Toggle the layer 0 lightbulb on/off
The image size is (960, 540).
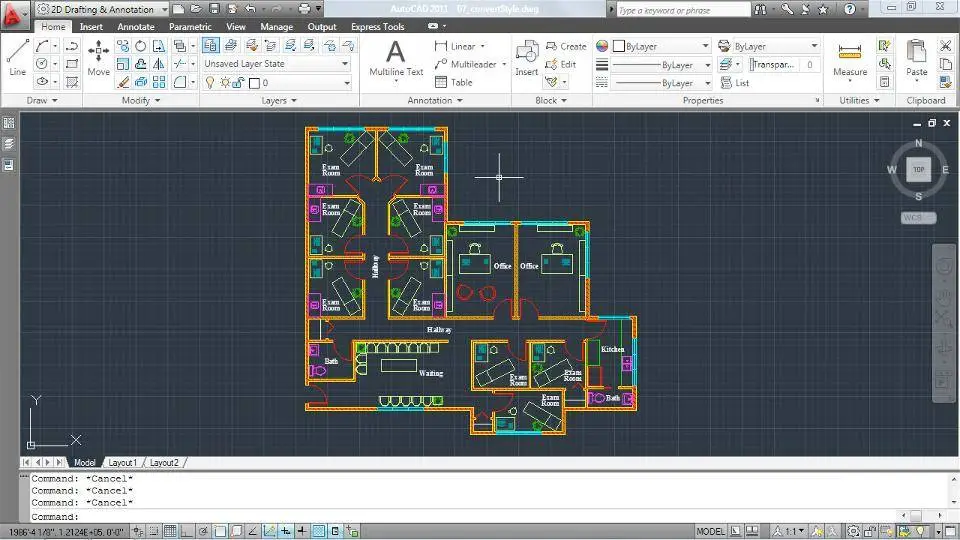209,83
